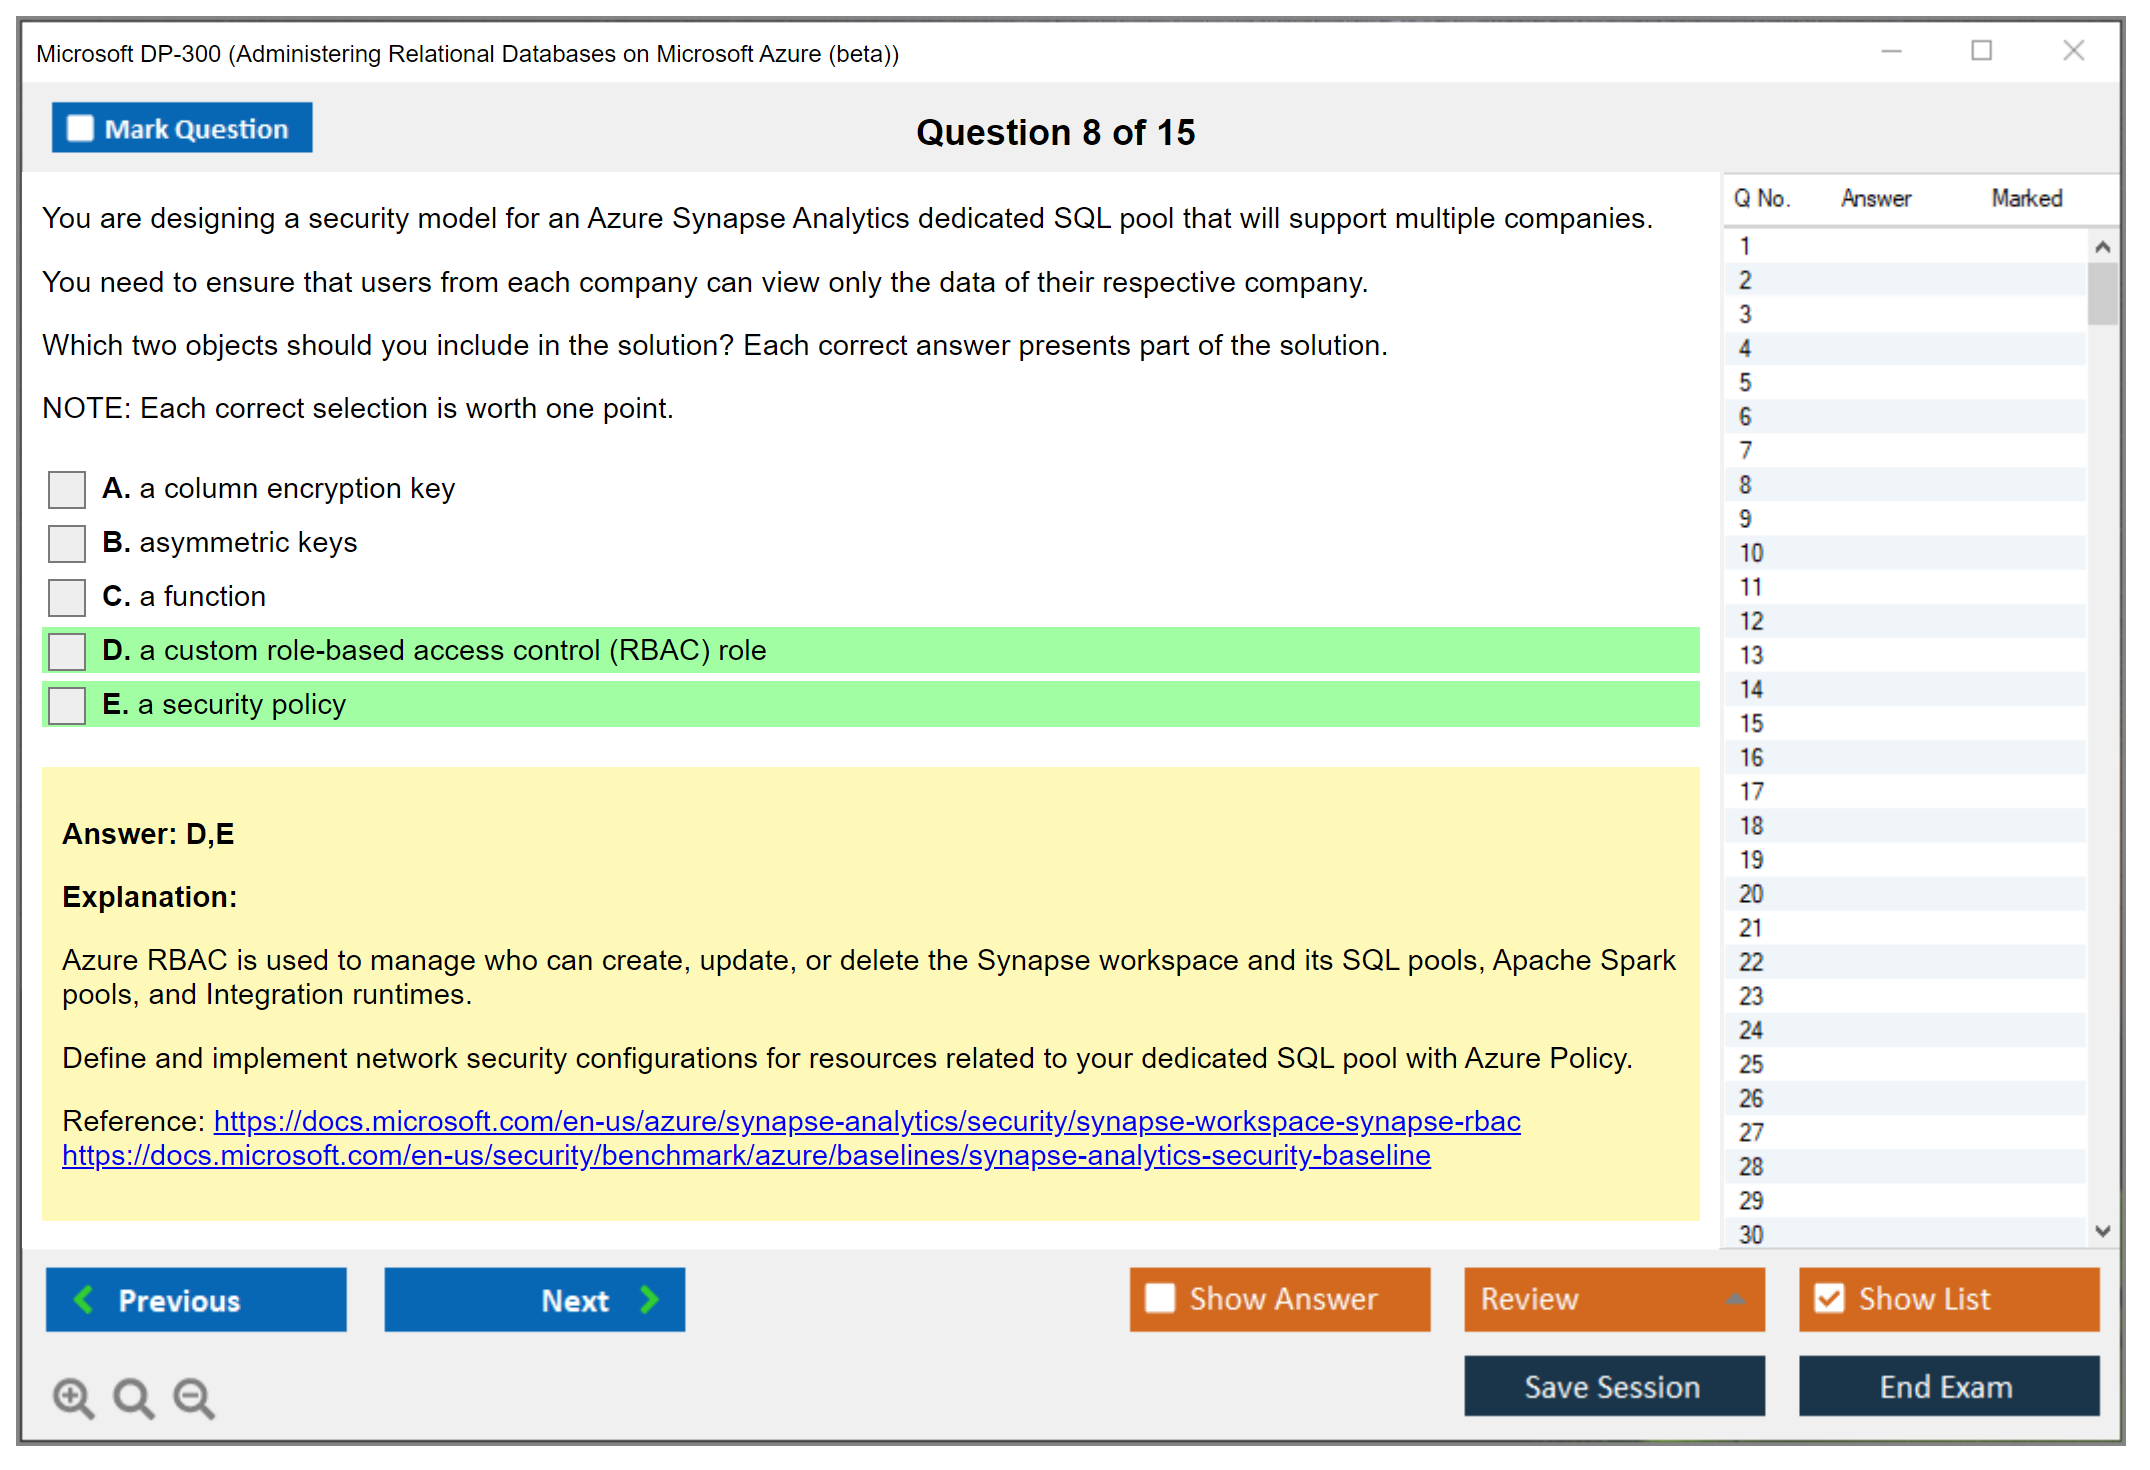Screen dimensions: 2150x1470
Task: Open the synapse-workspace-synapse-rbac reference link
Action: coord(866,1121)
